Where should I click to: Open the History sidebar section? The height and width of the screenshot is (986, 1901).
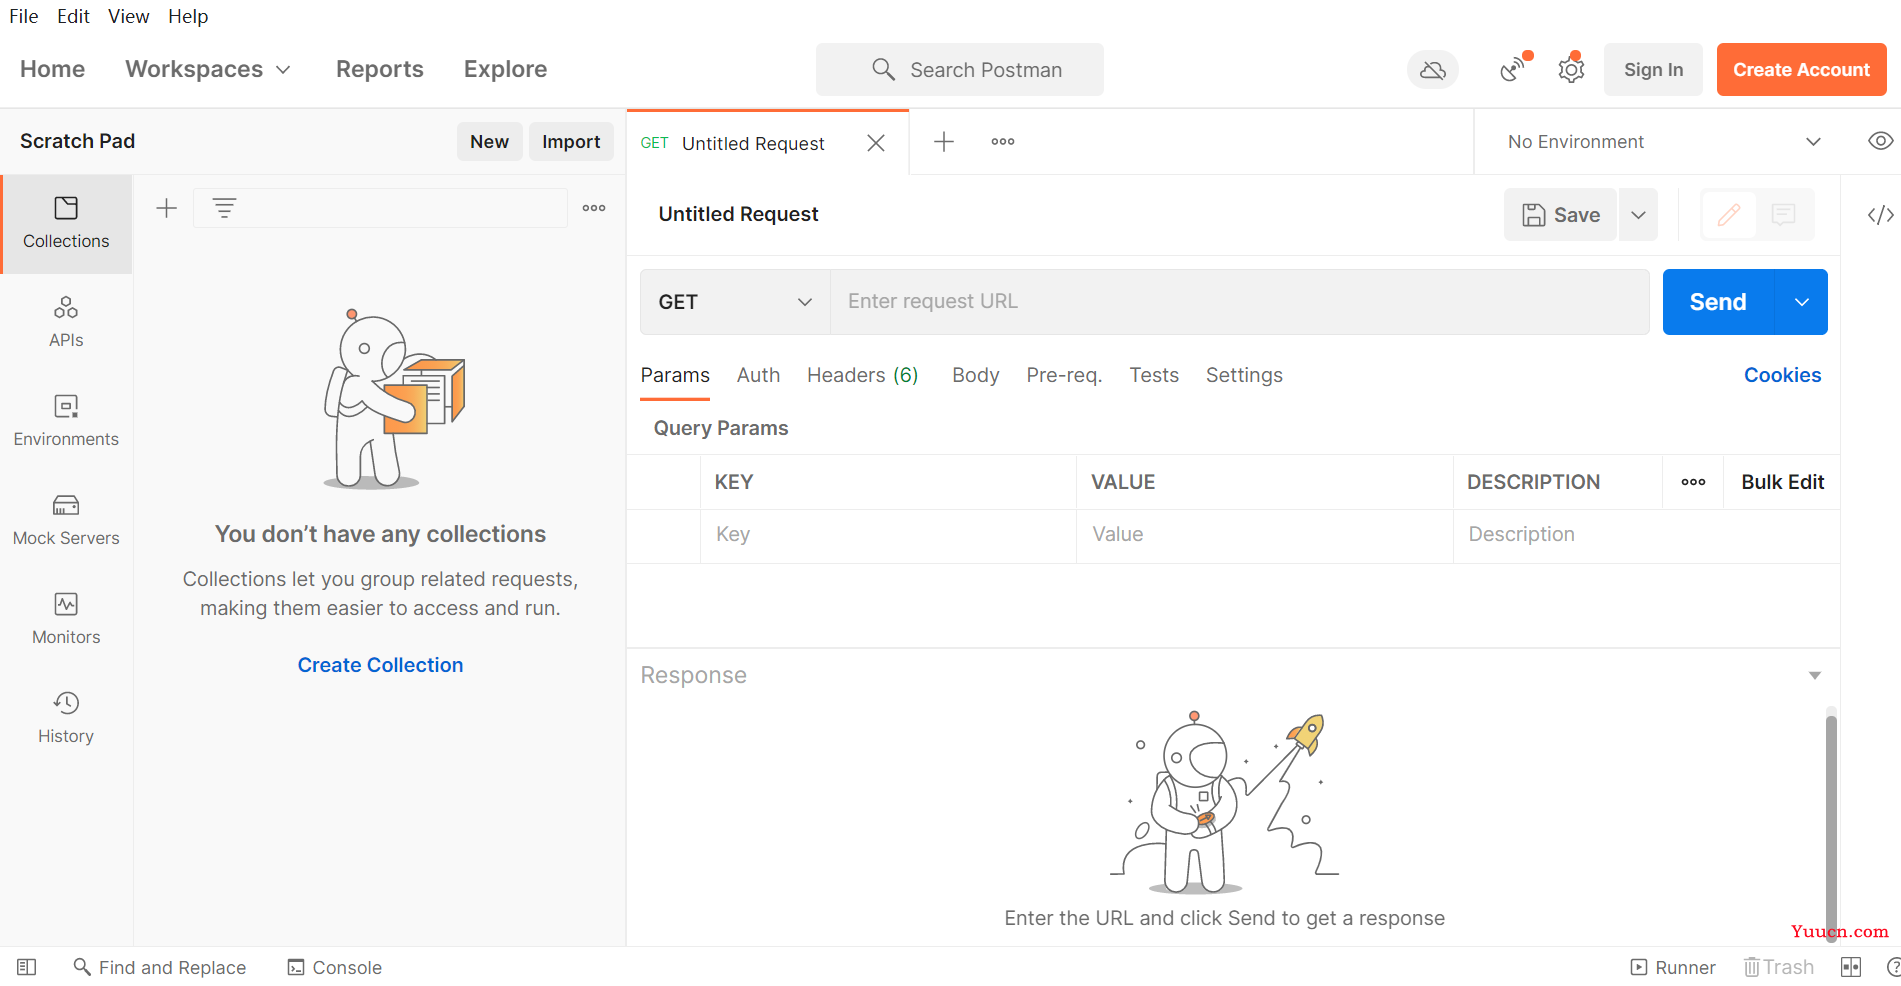(66, 718)
